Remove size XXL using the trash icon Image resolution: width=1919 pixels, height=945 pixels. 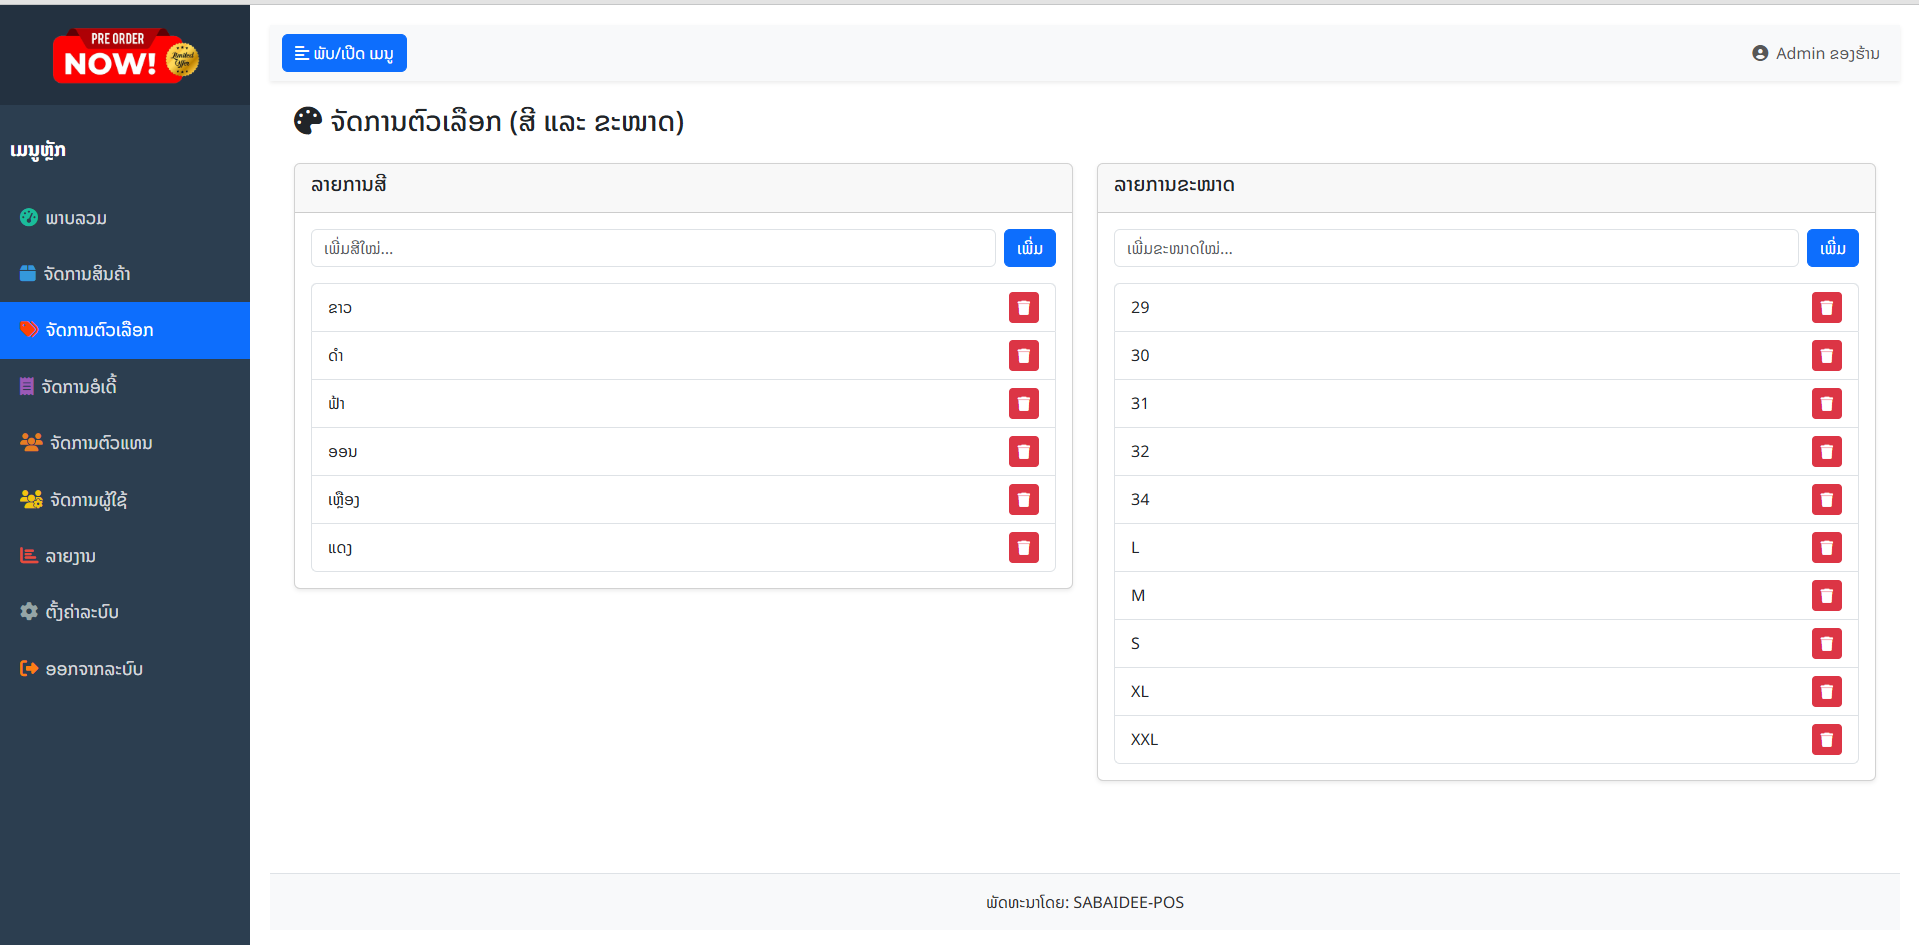coord(1826,740)
